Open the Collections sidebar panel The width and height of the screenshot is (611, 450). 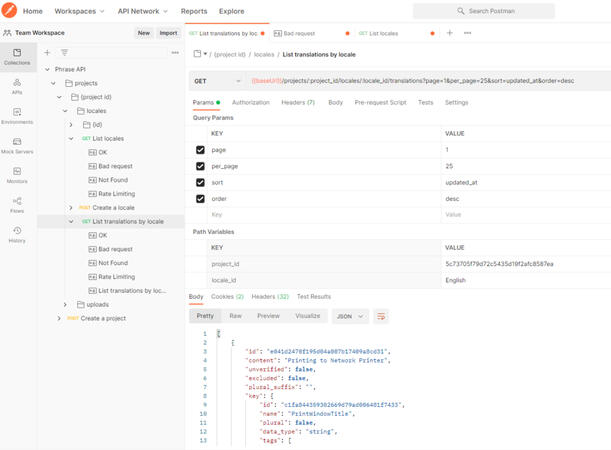[17, 56]
